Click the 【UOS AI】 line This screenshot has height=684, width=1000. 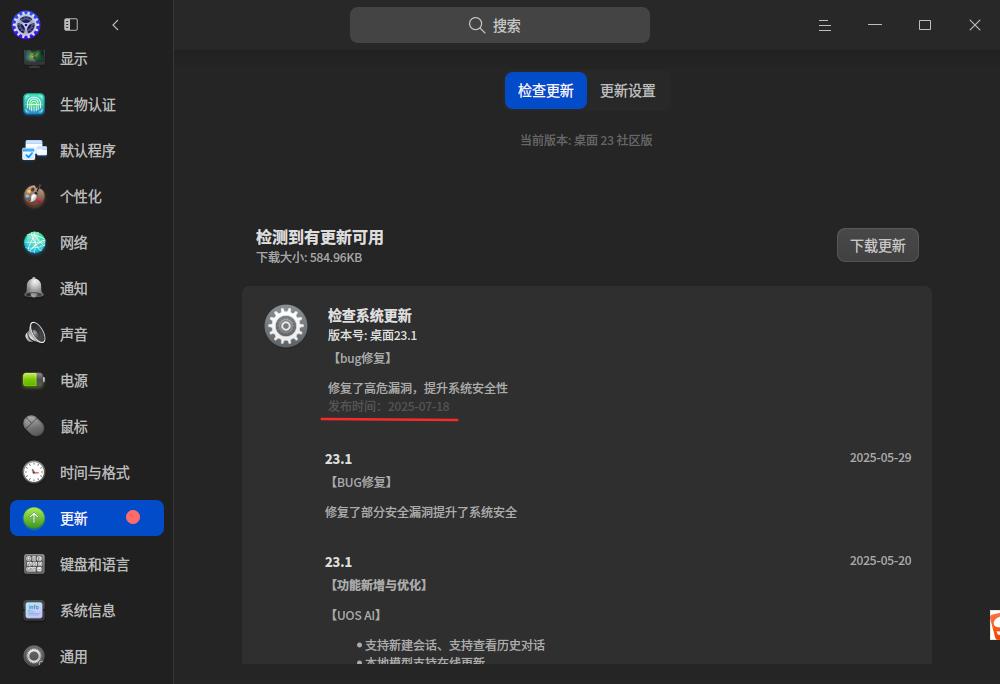[354, 615]
